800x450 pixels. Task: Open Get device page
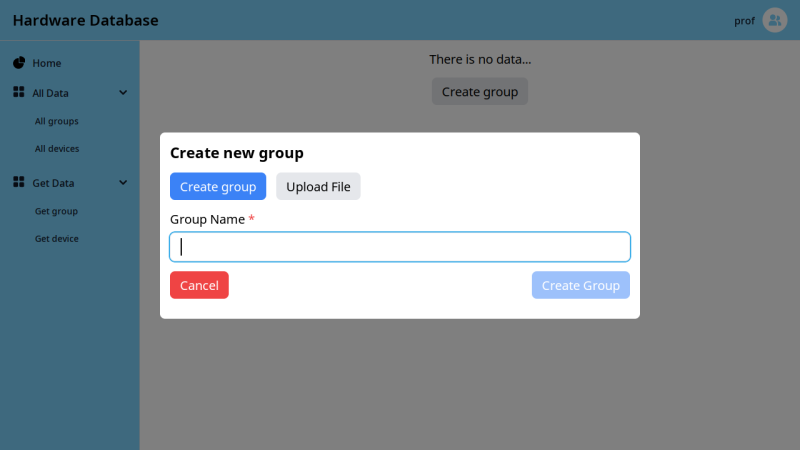click(57, 238)
